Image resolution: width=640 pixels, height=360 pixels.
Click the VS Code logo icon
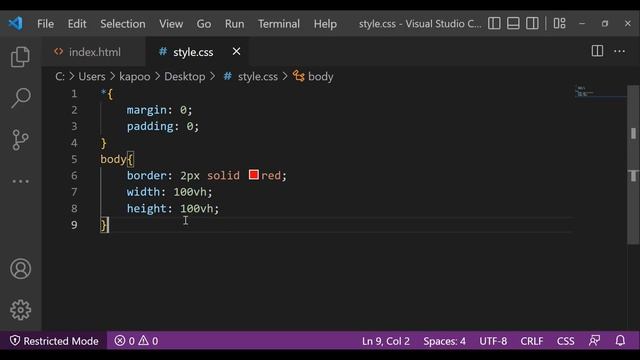click(x=16, y=23)
